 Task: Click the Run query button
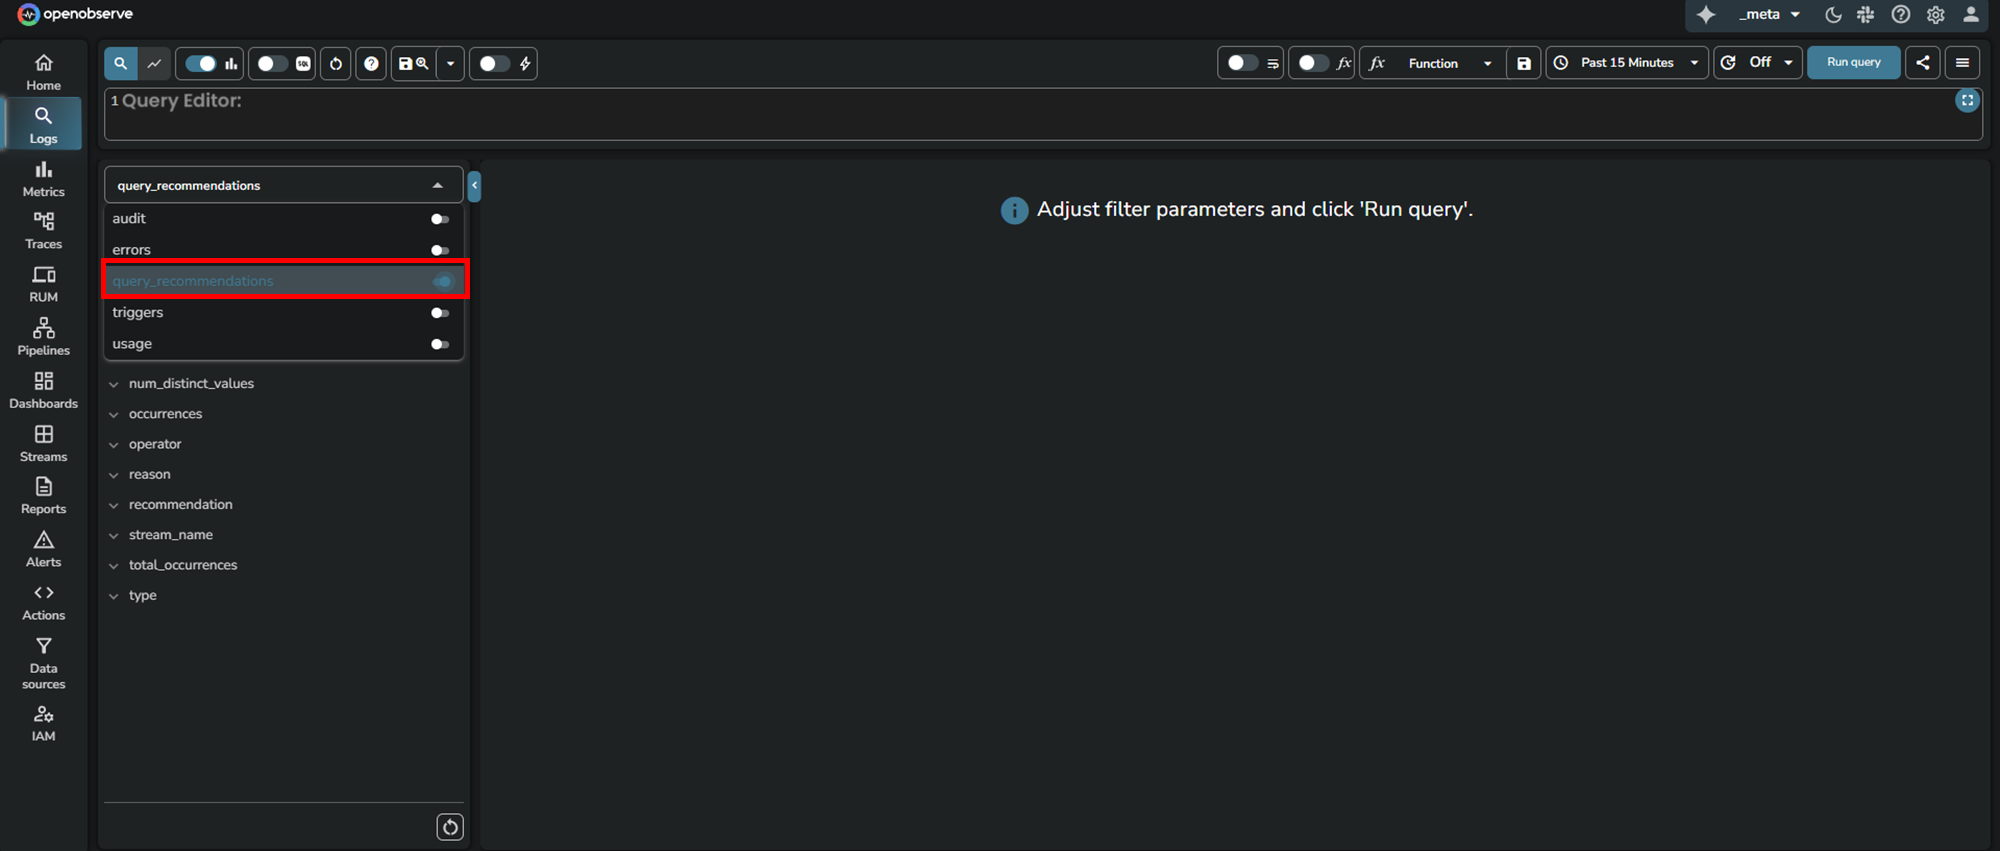pyautogui.click(x=1853, y=62)
